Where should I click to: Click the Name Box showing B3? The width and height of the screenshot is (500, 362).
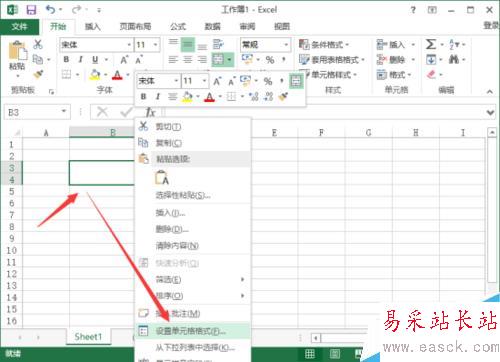point(37,112)
